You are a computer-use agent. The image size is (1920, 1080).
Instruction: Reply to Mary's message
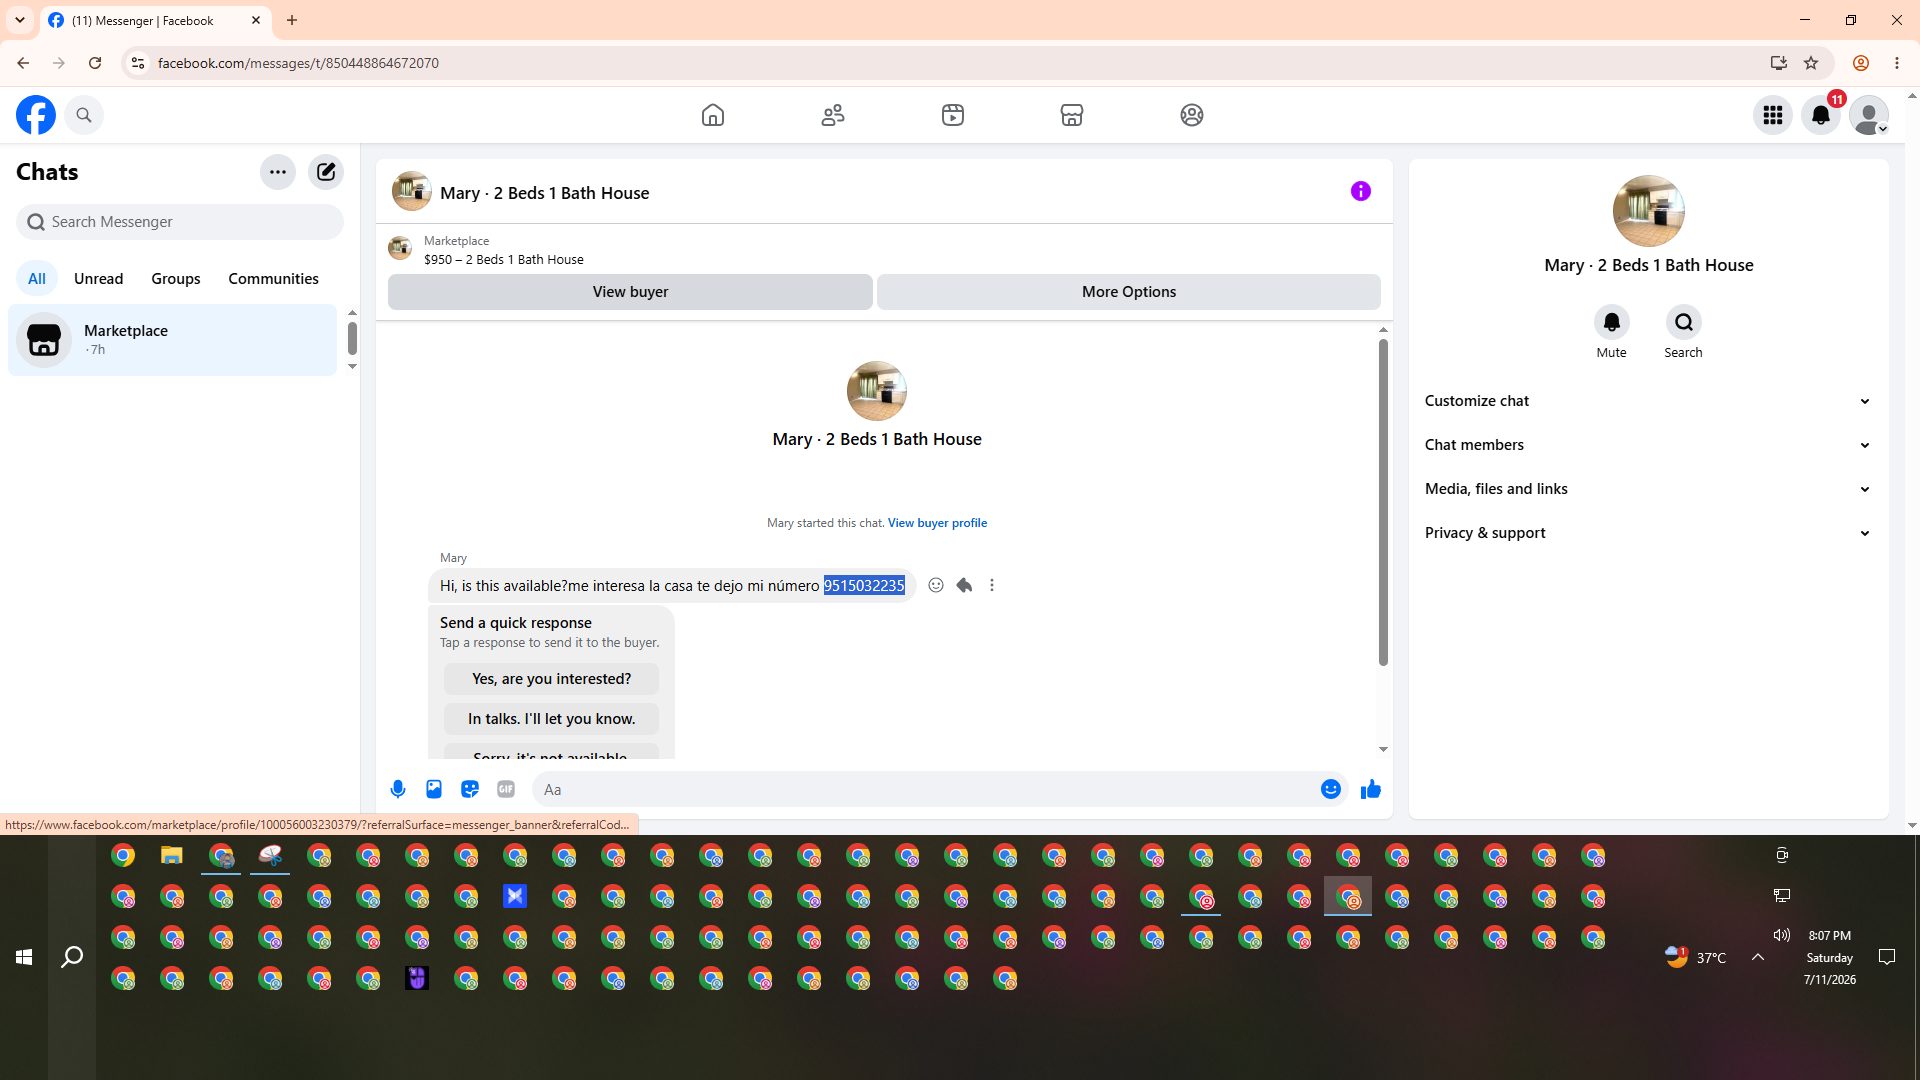pyautogui.click(x=964, y=585)
